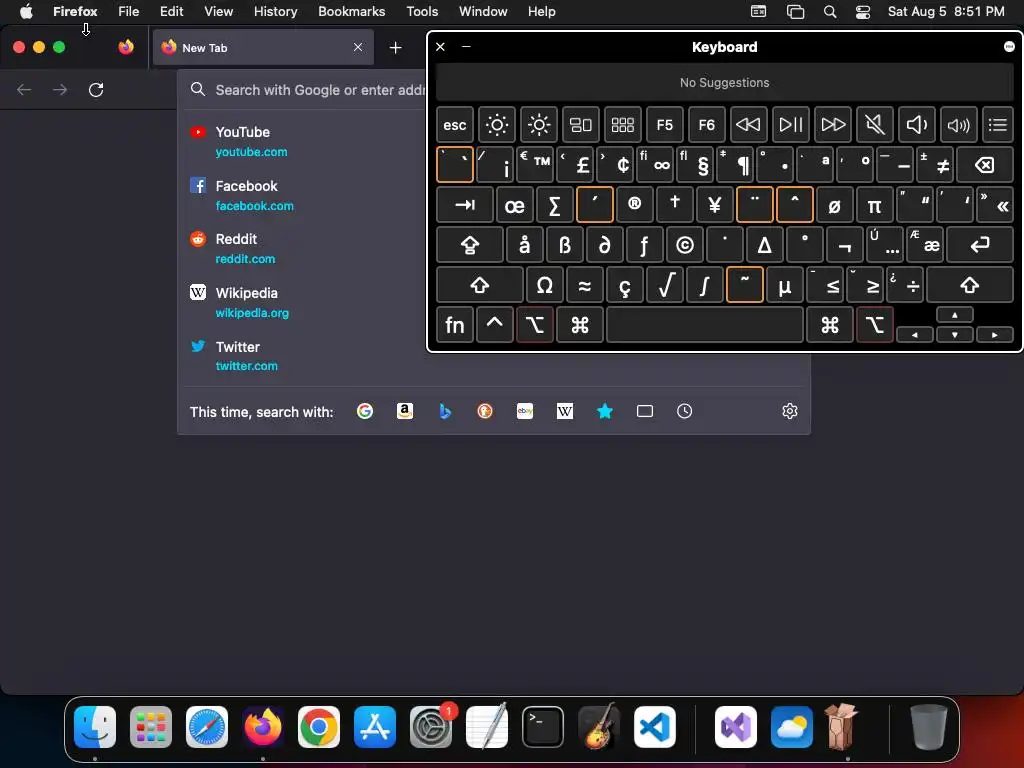Screen dimensions: 1024x768
Task: Tap the esc key
Action: [455, 124]
